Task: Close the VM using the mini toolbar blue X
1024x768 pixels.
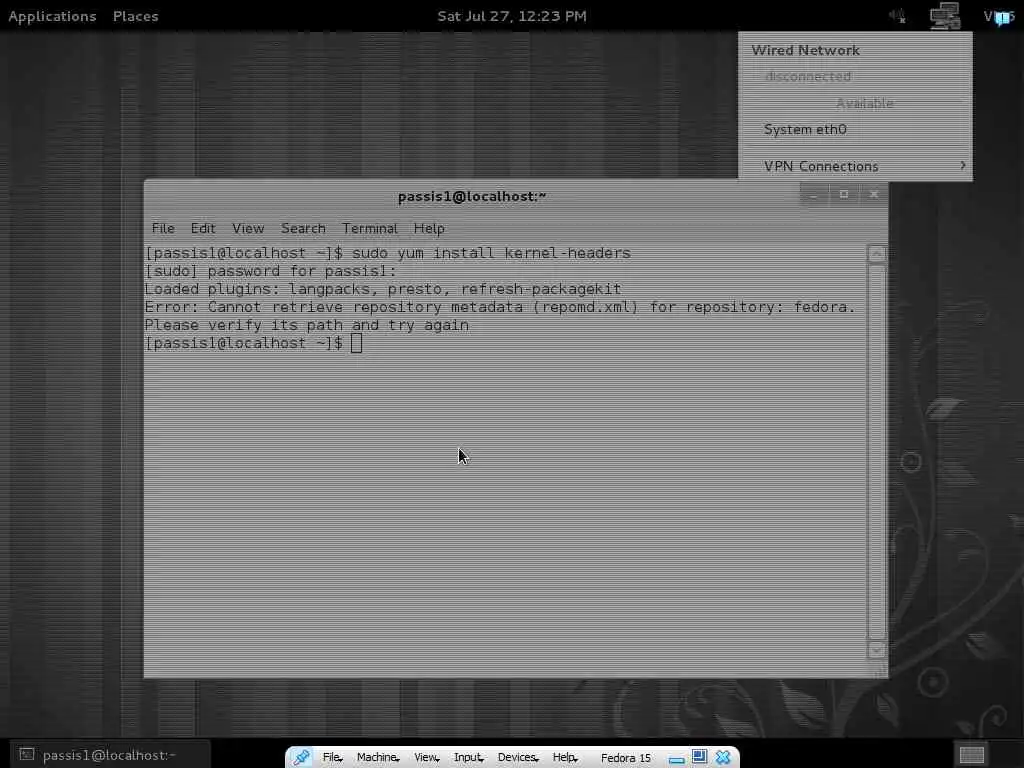Action: pos(723,757)
